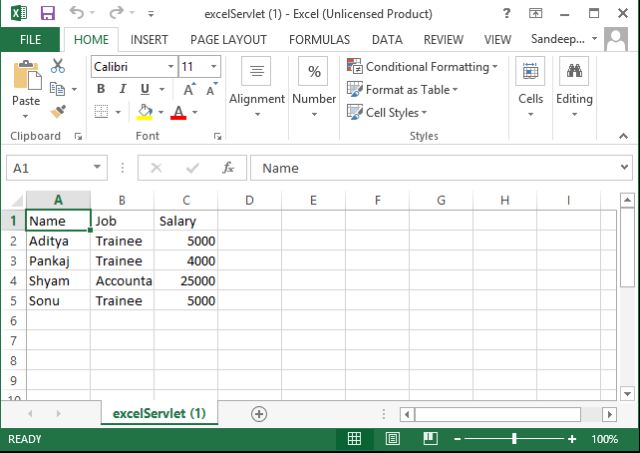Redo the last undone action

coord(117,13)
